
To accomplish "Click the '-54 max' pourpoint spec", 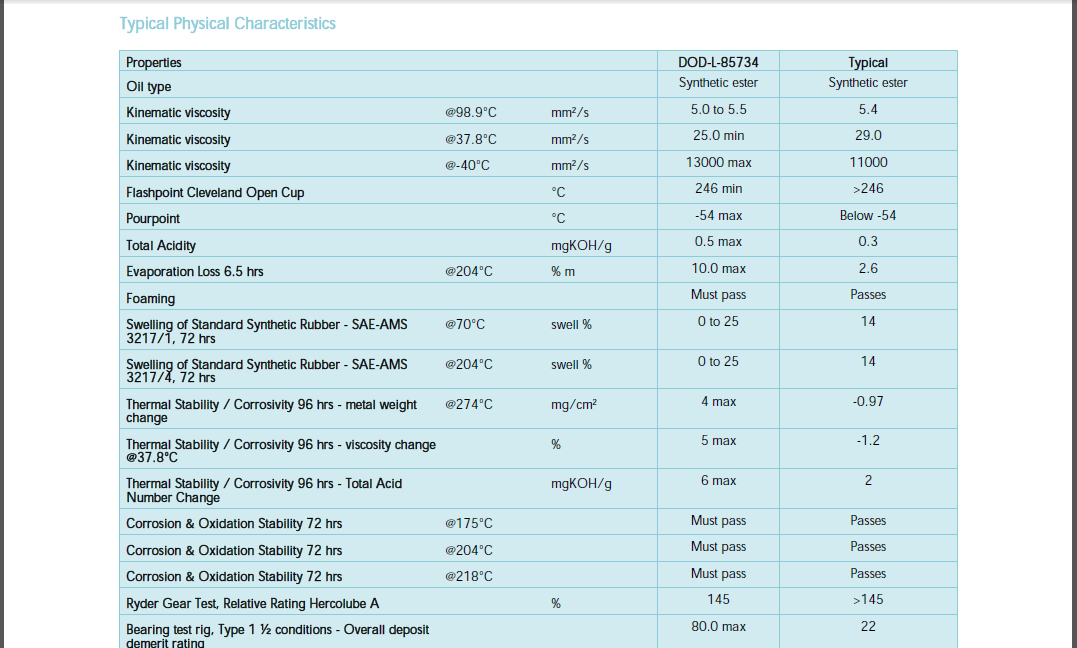I will pos(718,216).
